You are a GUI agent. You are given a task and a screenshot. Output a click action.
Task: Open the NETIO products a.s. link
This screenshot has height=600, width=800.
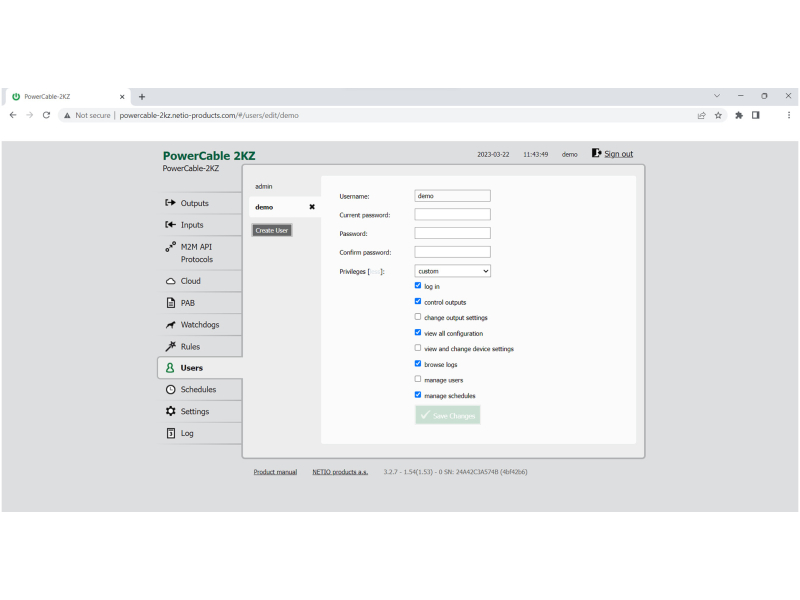(340, 472)
